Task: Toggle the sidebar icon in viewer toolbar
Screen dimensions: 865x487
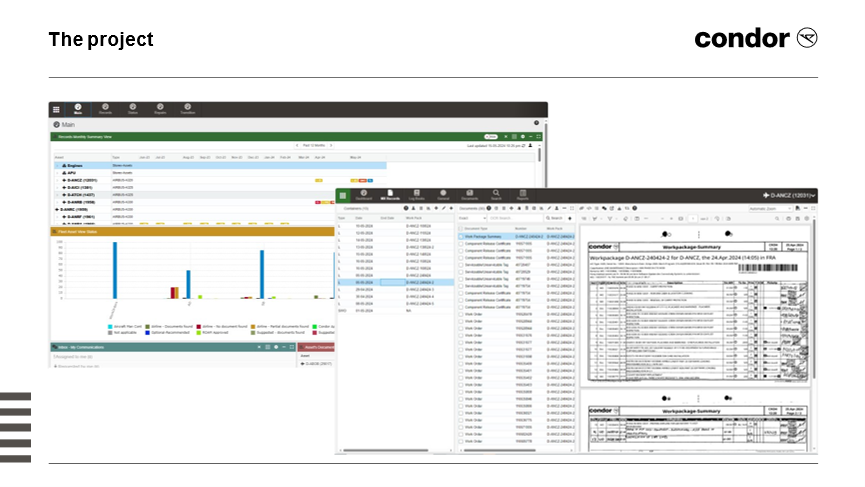Action: pyautogui.click(x=584, y=218)
